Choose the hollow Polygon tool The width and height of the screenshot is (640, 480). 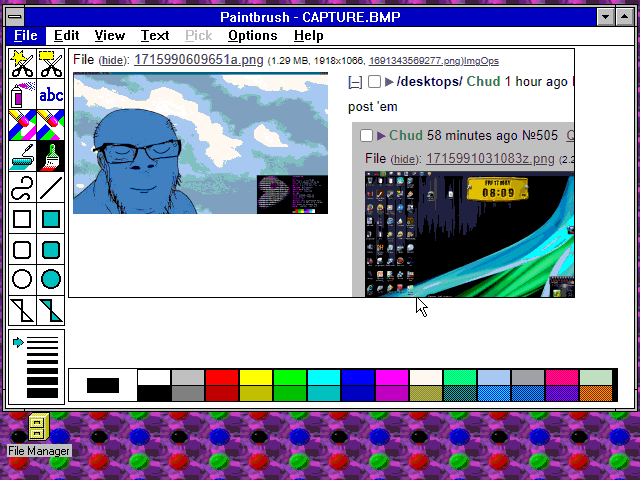(22, 310)
